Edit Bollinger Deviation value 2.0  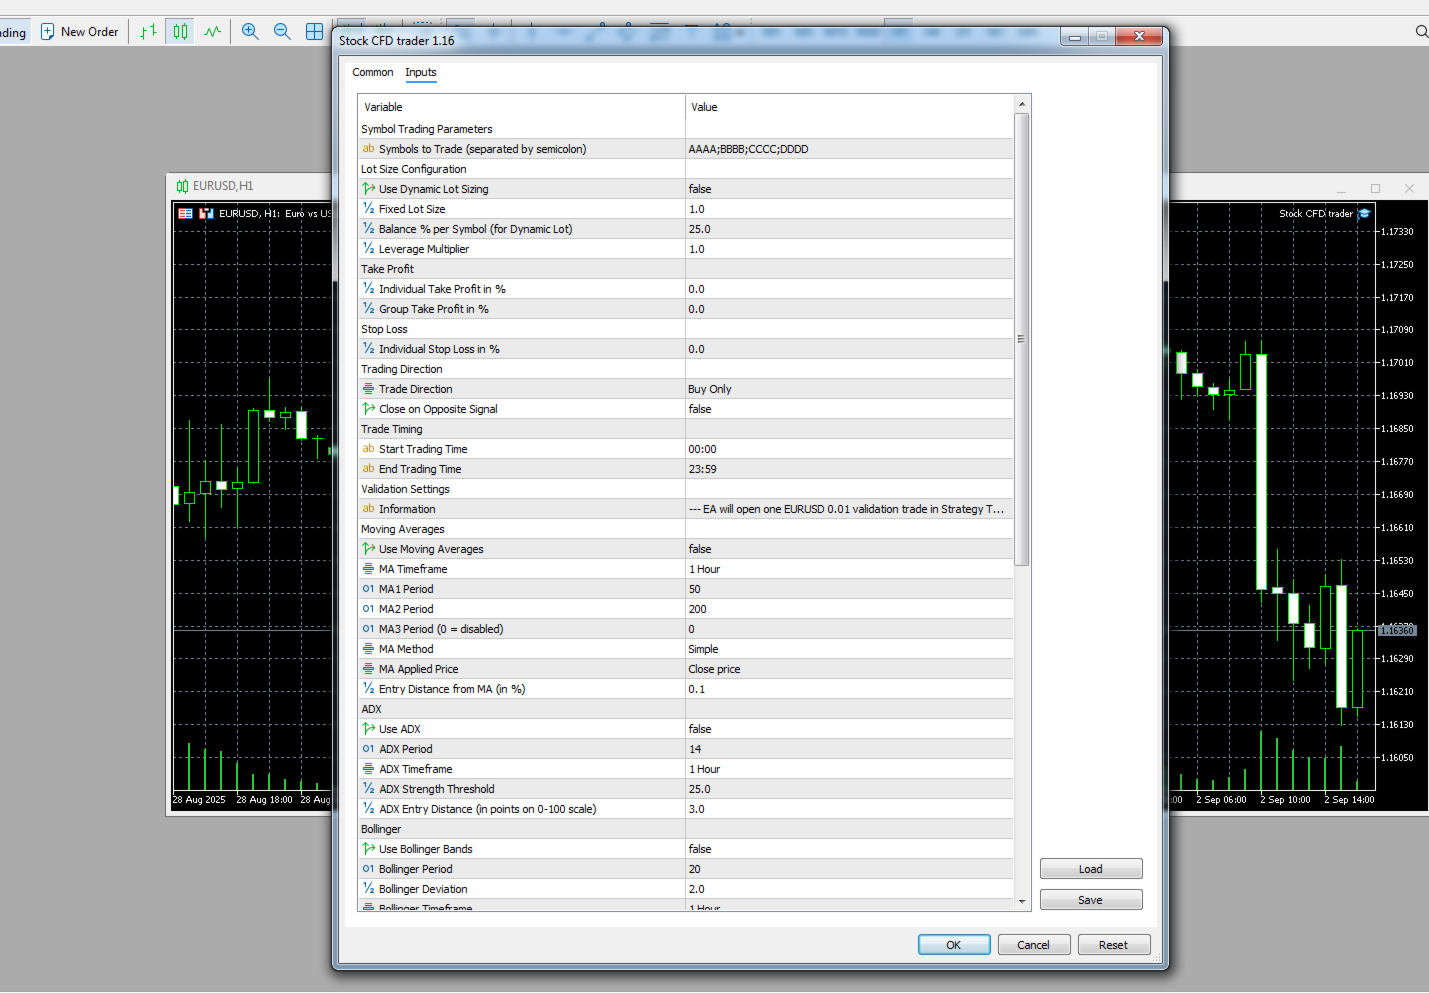pyautogui.click(x=849, y=889)
